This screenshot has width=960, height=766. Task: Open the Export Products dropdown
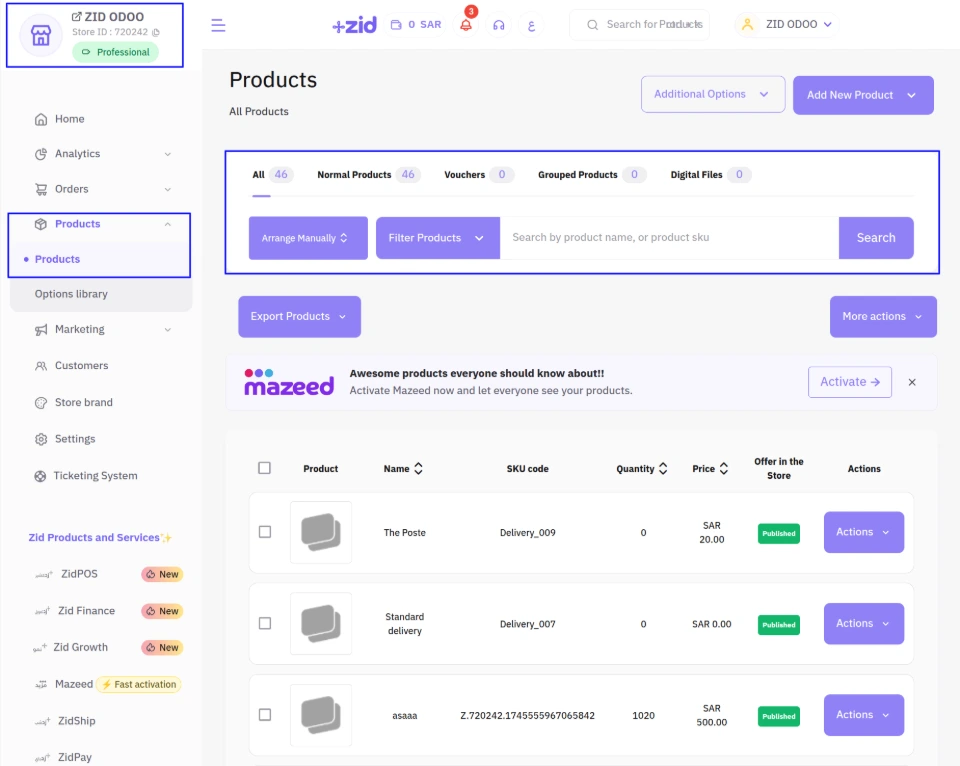pyautogui.click(x=299, y=317)
